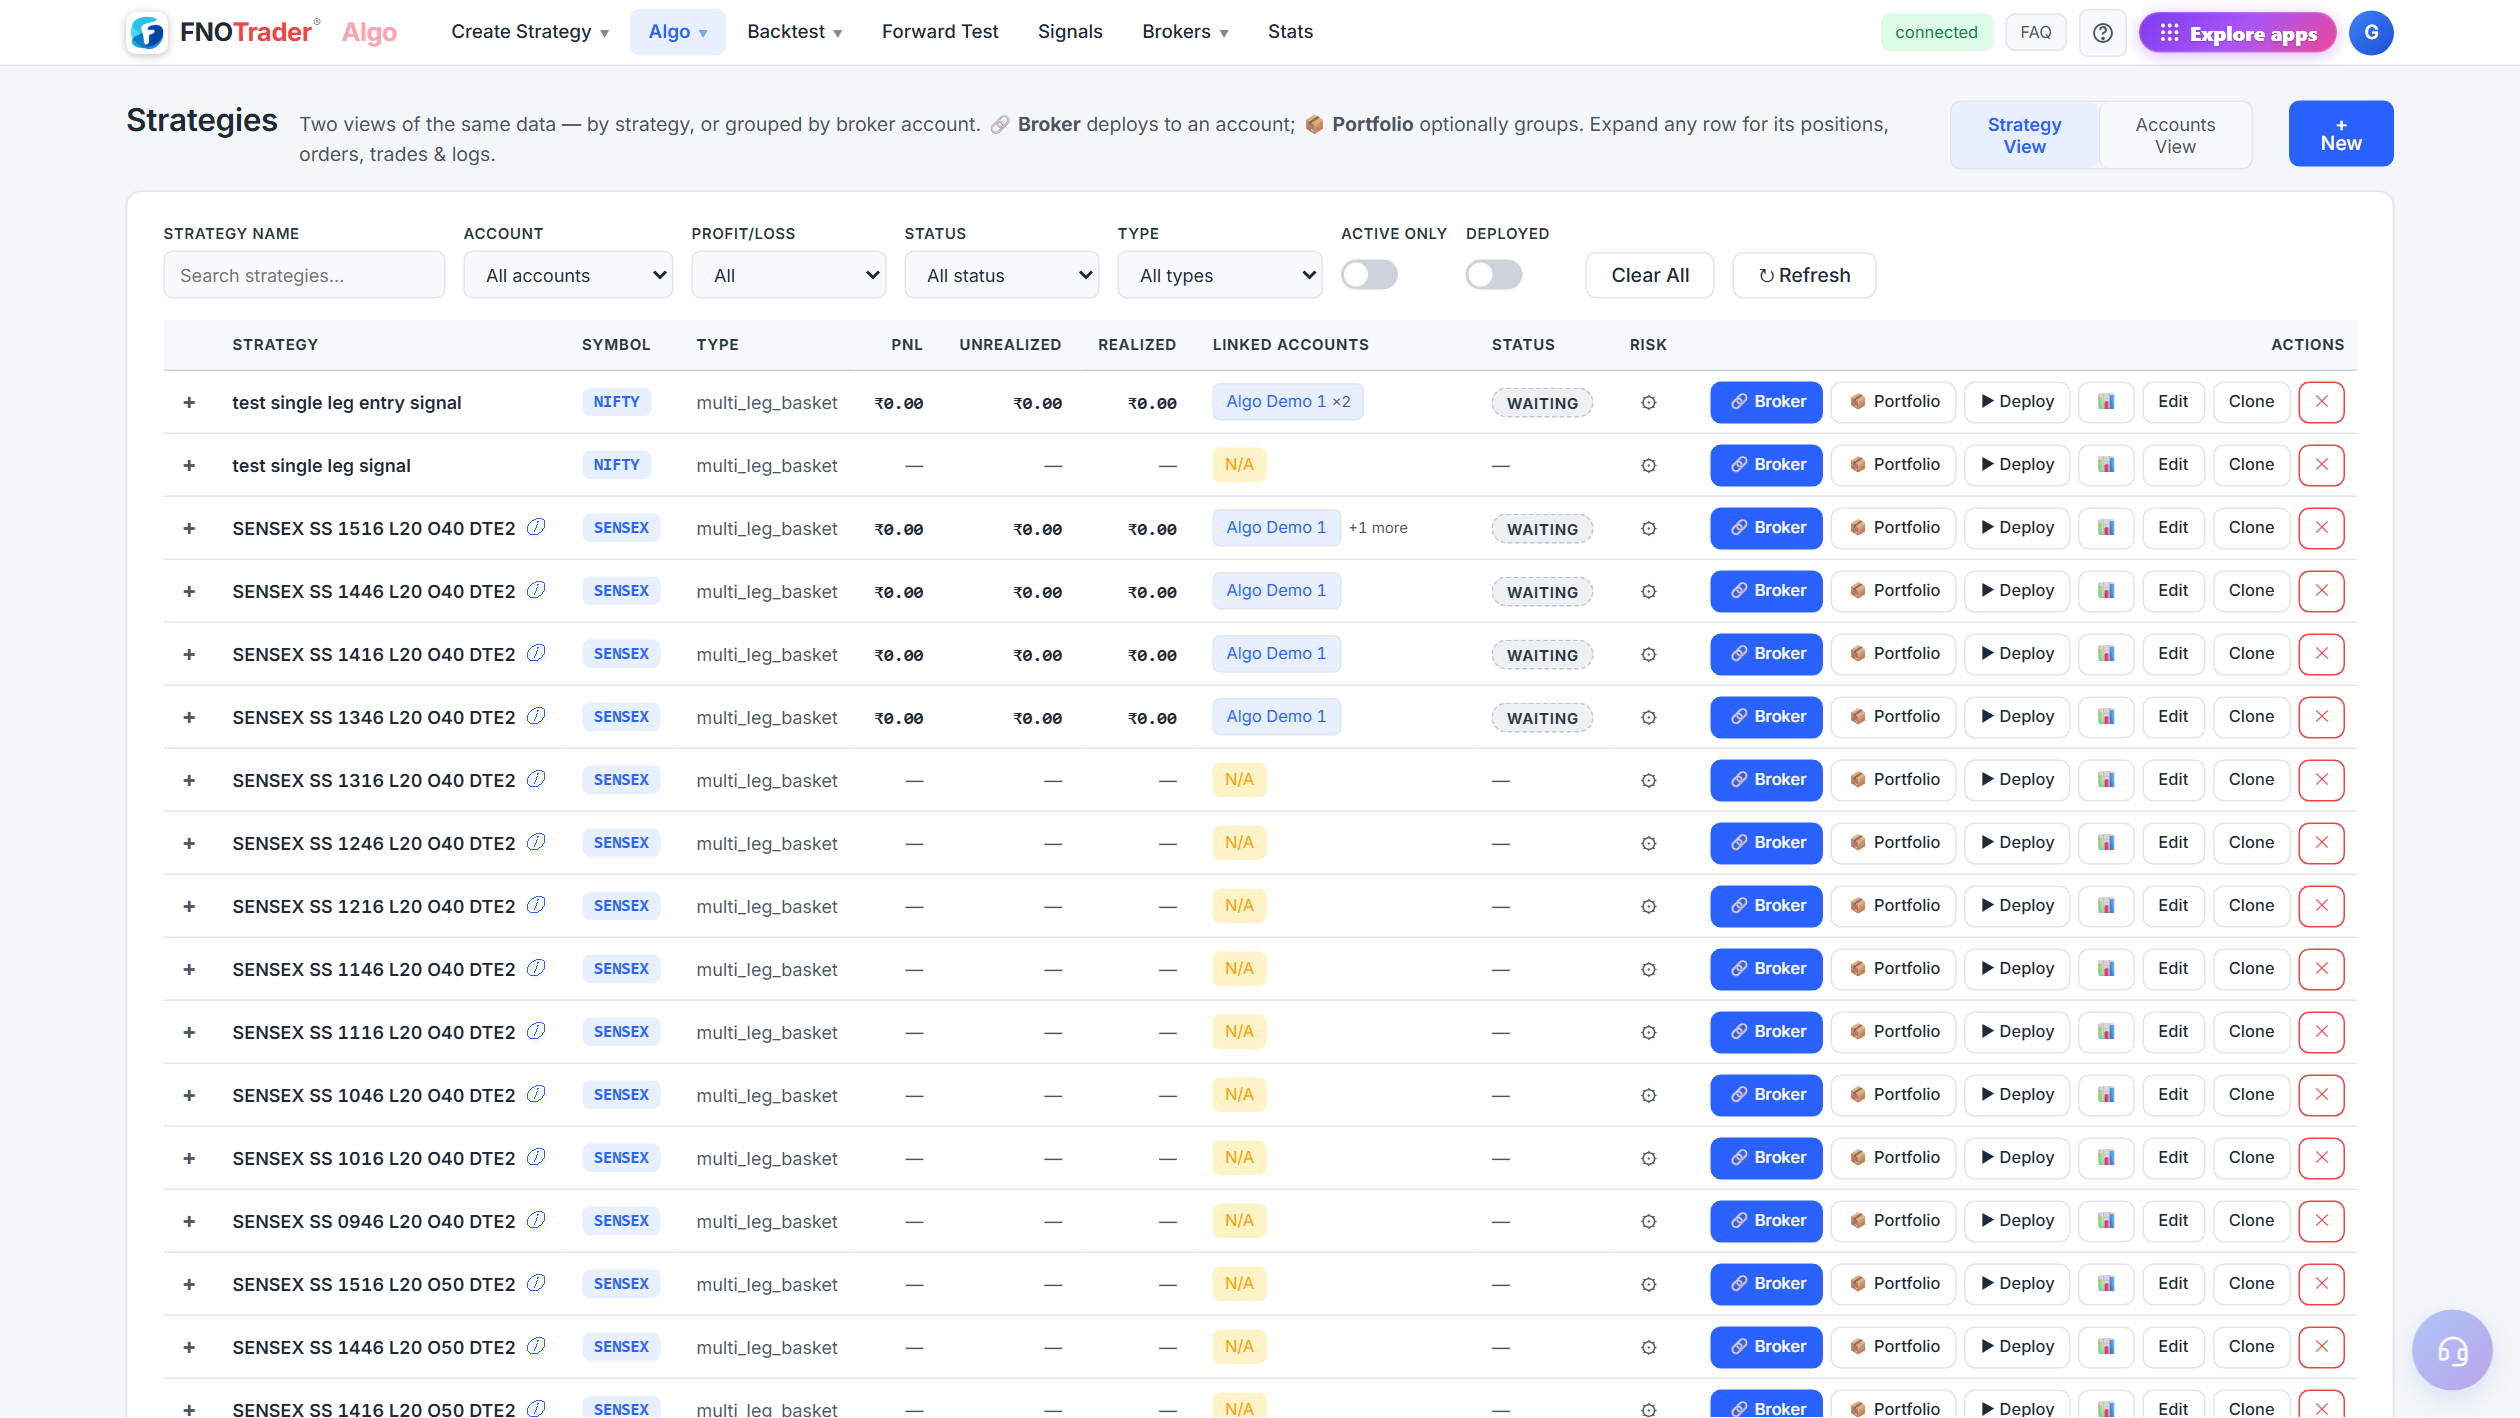Open the Signals page
The image size is (2520, 1418).
(1070, 32)
